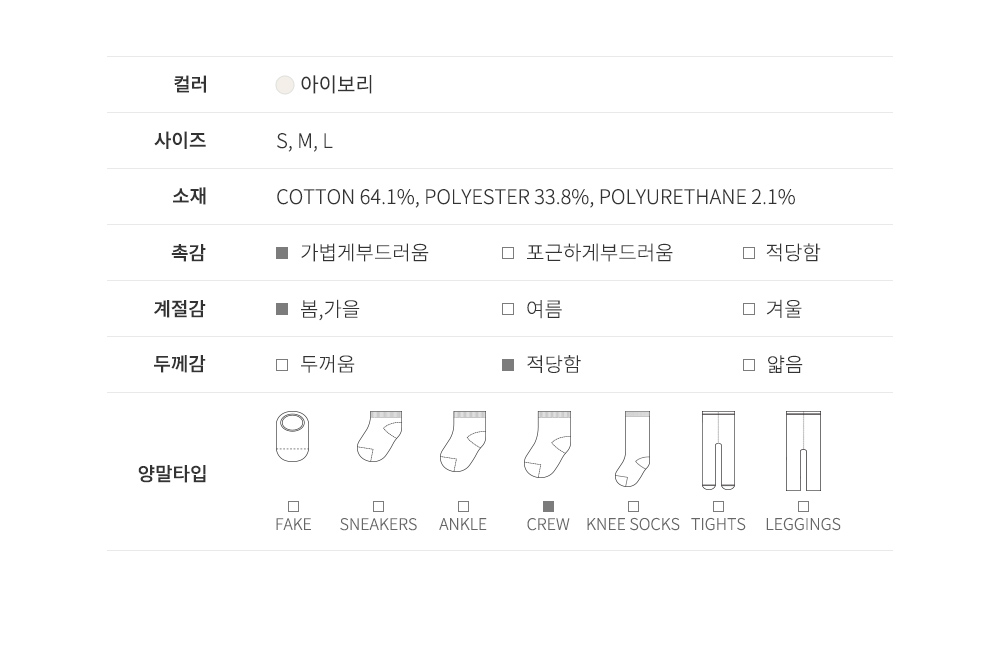Click the ivory color swatch
Image resolution: width=1000 pixels, height=653 pixels.
pyautogui.click(x=285, y=85)
